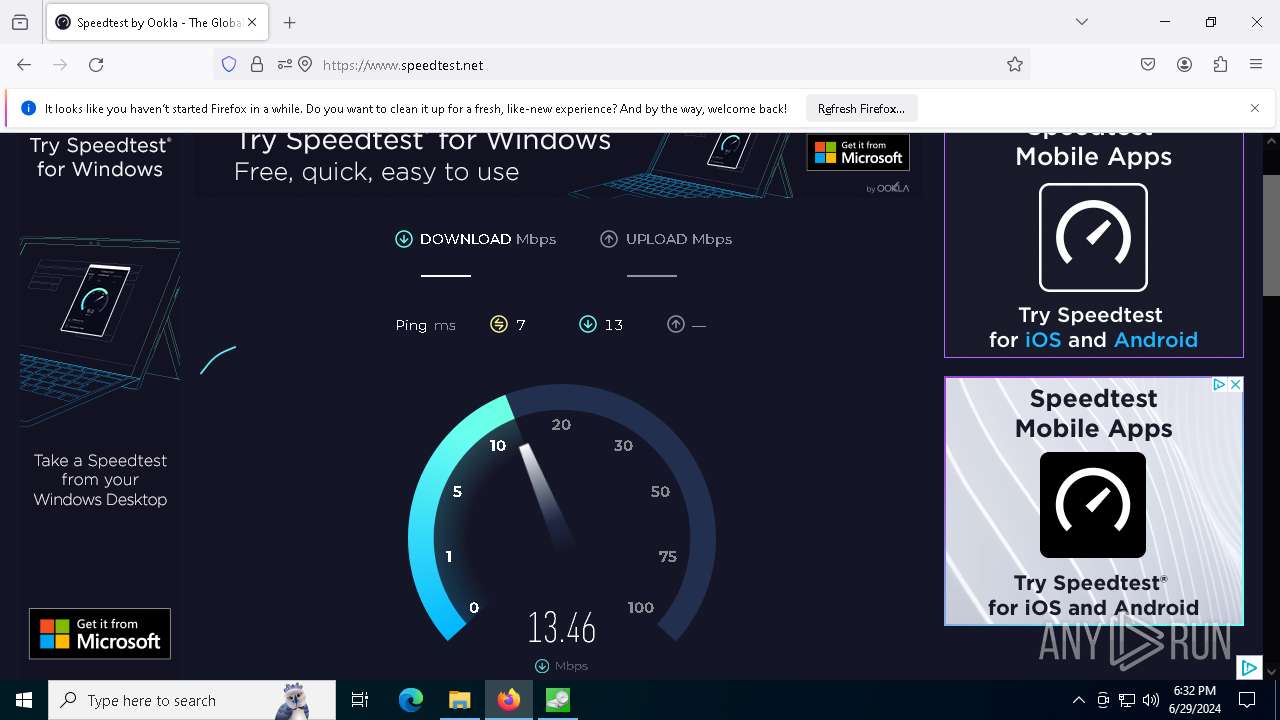
Task: Switch to Firefox taskbar icon
Action: coord(509,701)
